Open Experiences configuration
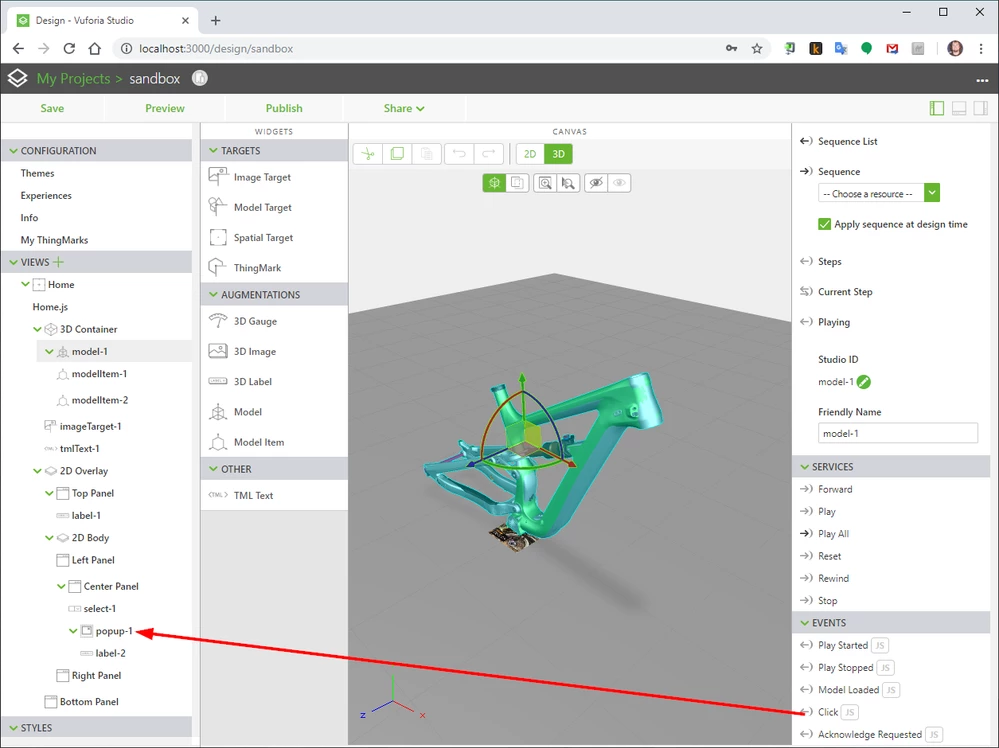999x748 pixels. pyautogui.click(x=46, y=196)
